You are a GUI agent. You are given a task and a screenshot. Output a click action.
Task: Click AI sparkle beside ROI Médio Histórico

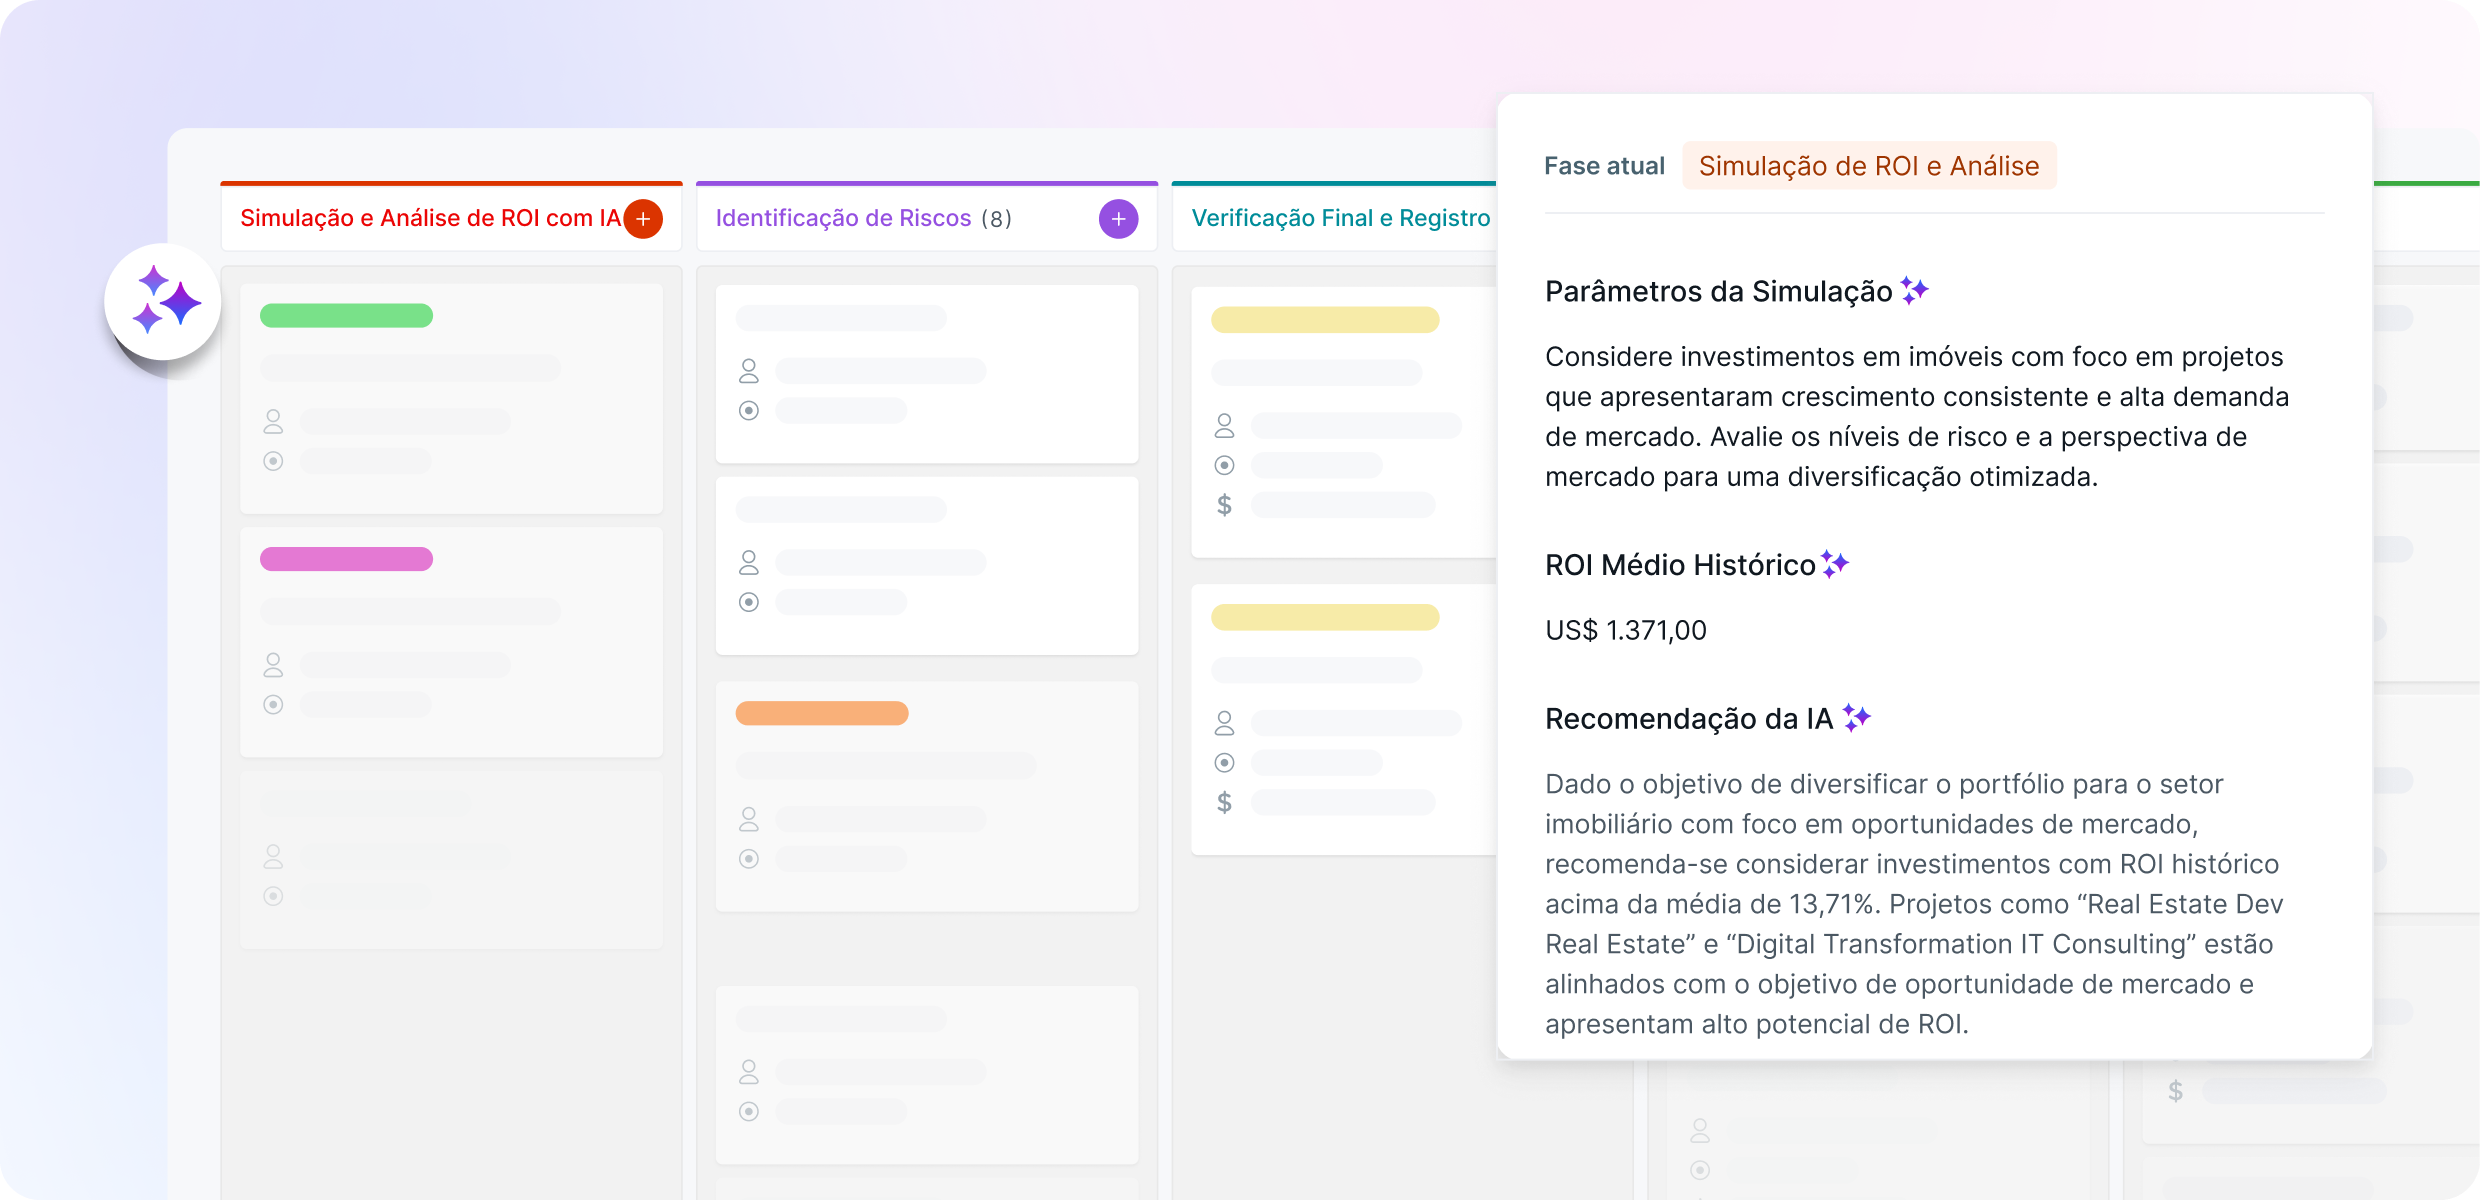1834,564
